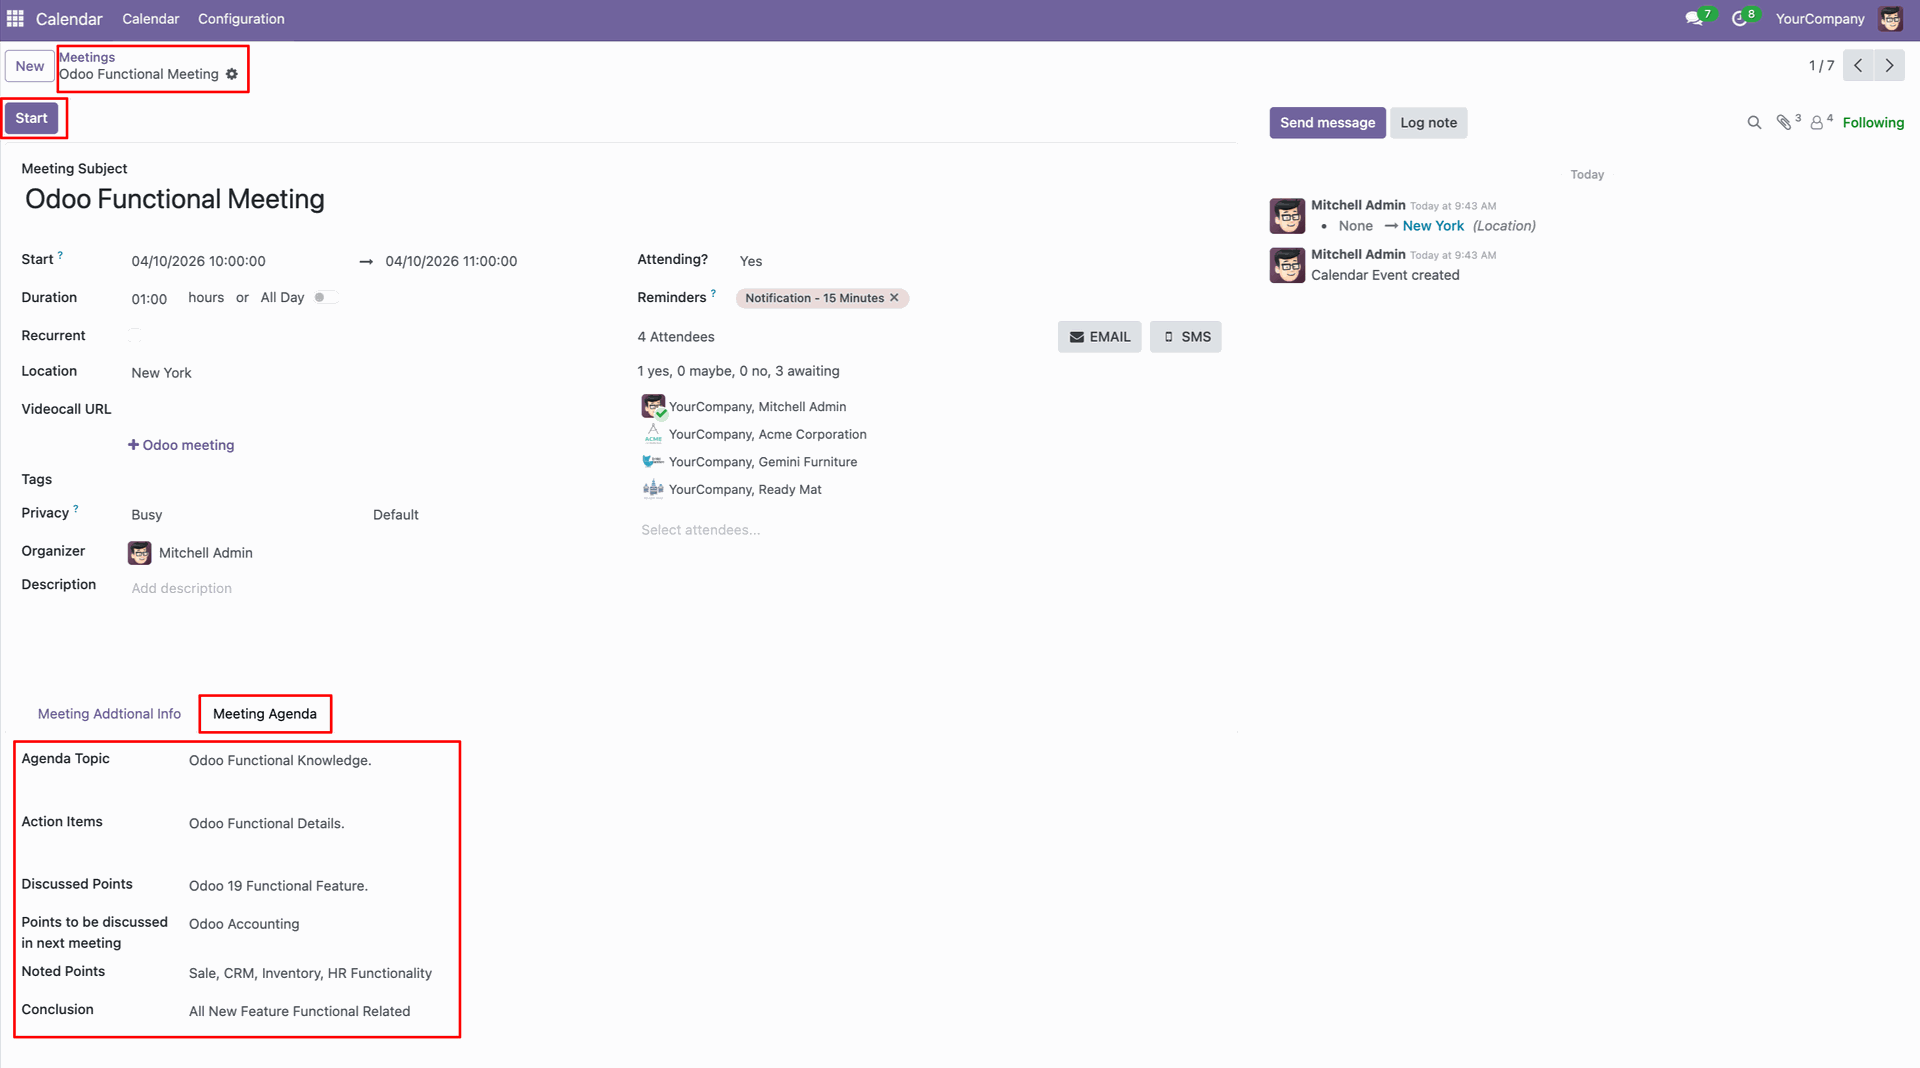Toggle the All Day switch

(x=325, y=297)
